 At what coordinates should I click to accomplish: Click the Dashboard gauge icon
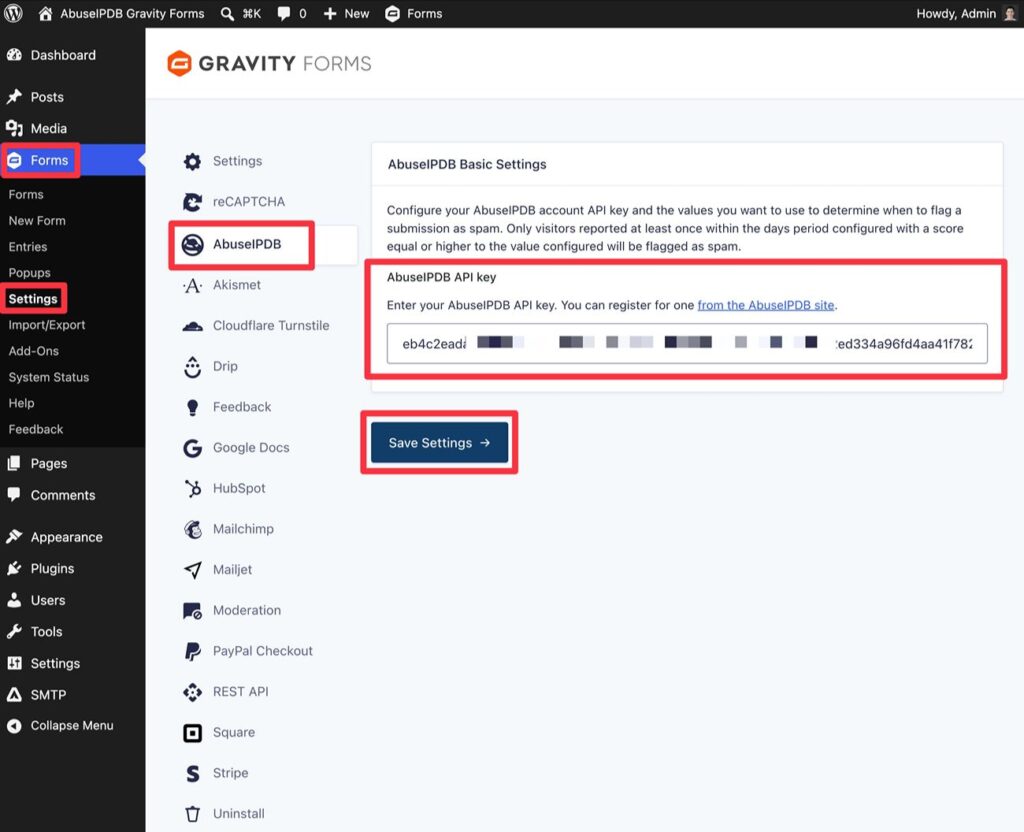click(x=14, y=55)
